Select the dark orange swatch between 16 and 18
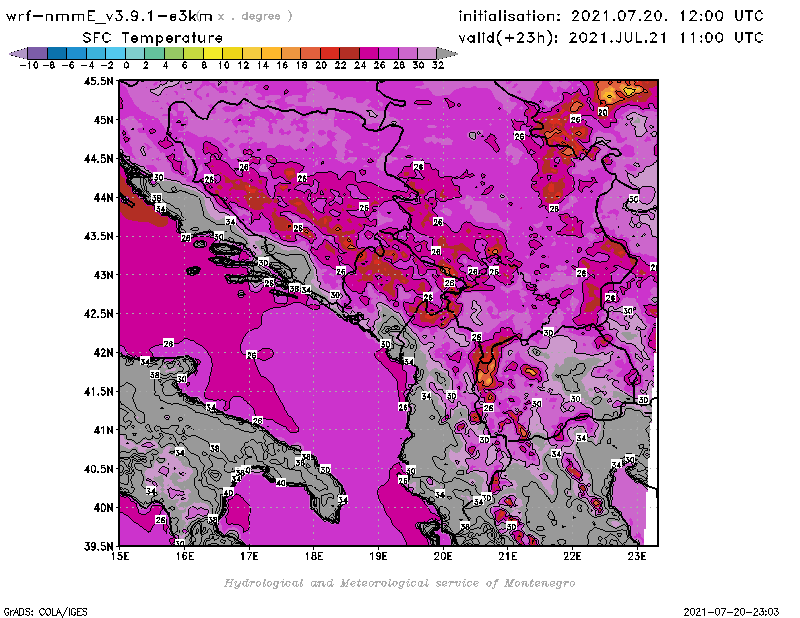The image size is (800, 618). [291, 53]
